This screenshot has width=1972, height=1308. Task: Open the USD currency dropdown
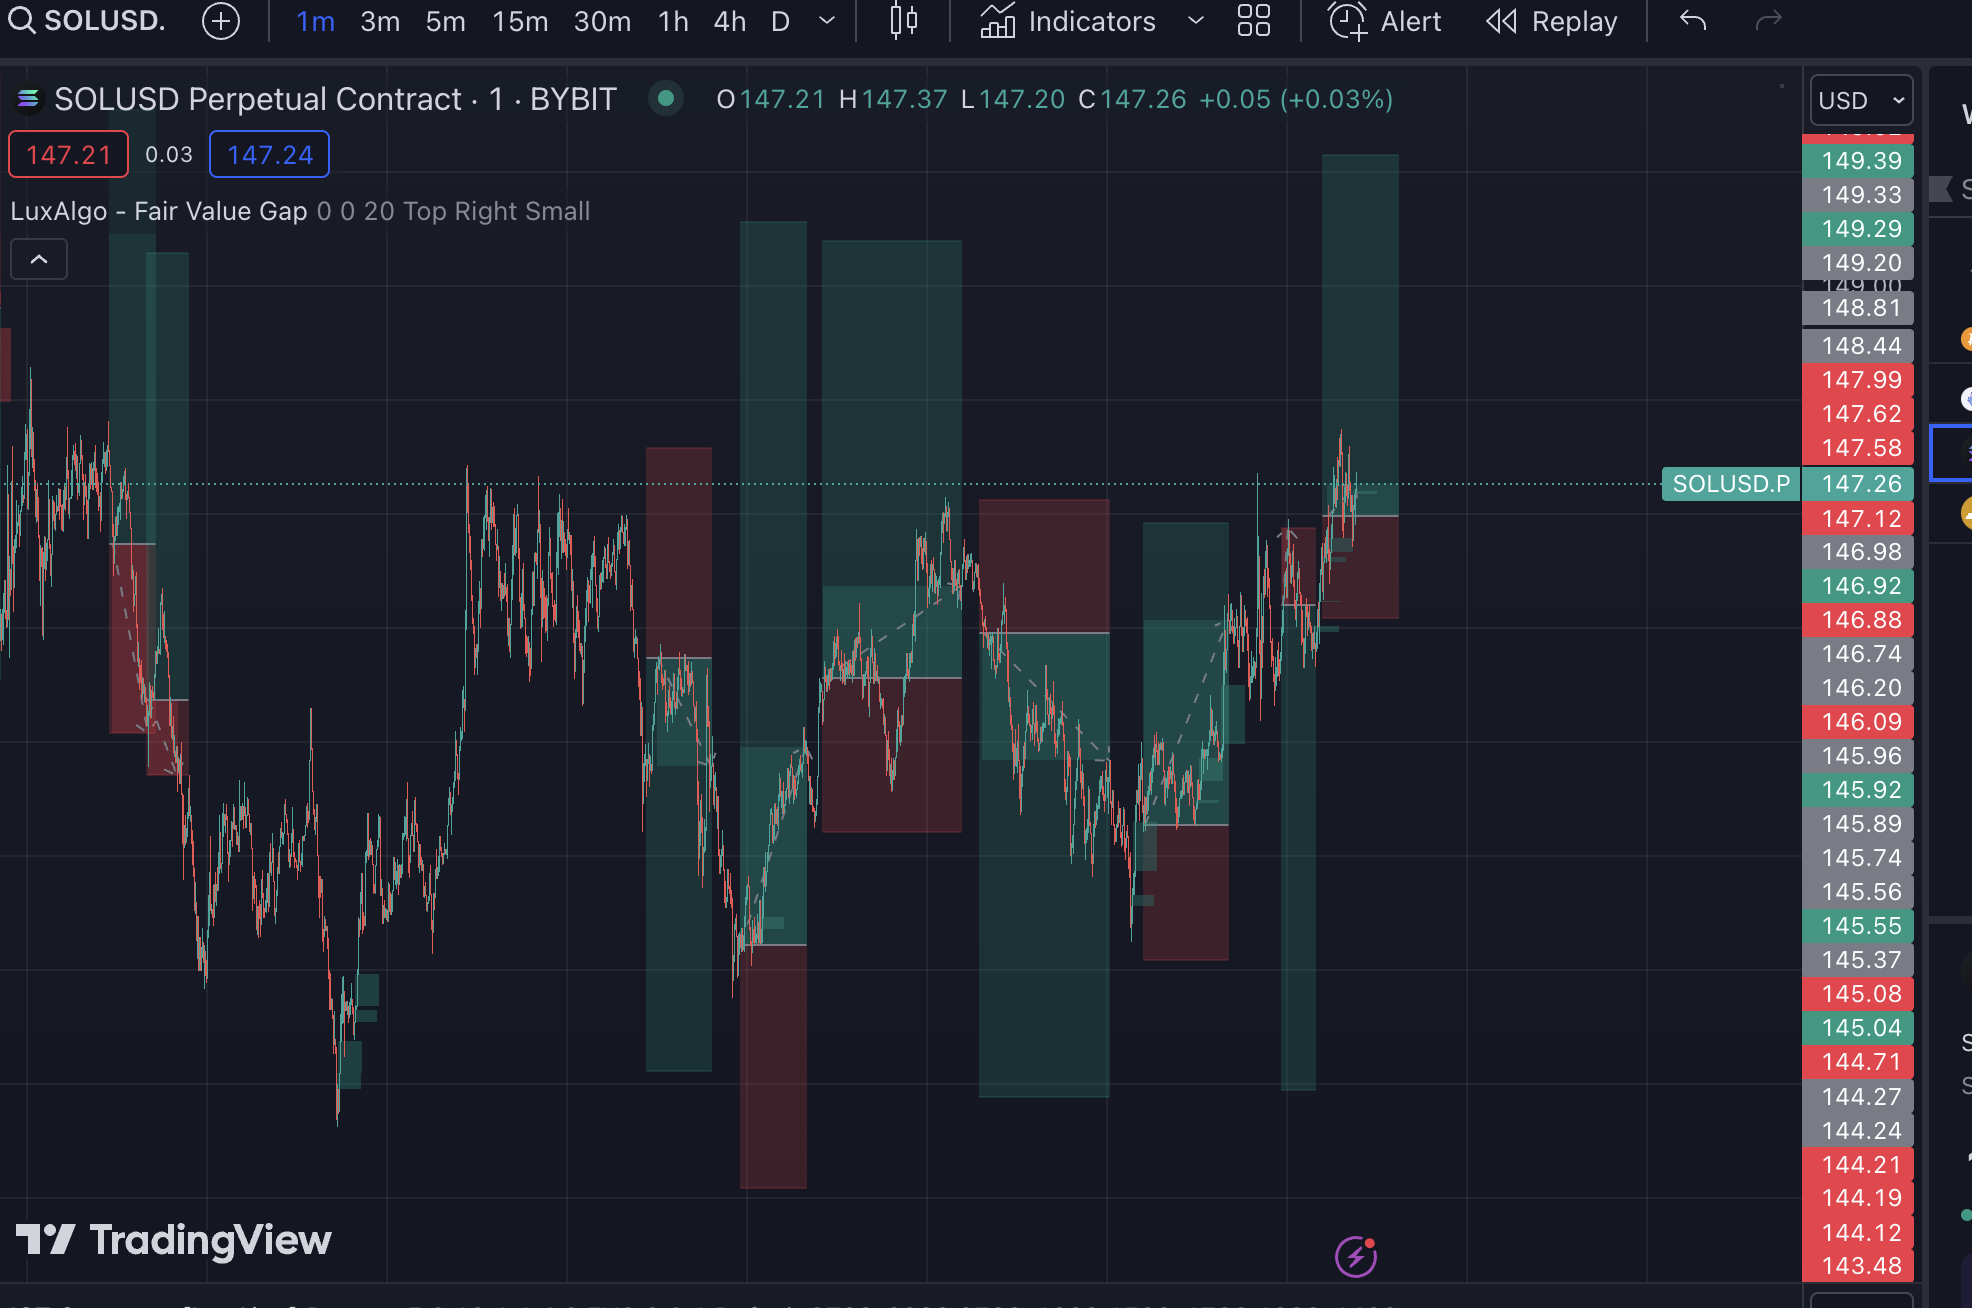tap(1860, 100)
